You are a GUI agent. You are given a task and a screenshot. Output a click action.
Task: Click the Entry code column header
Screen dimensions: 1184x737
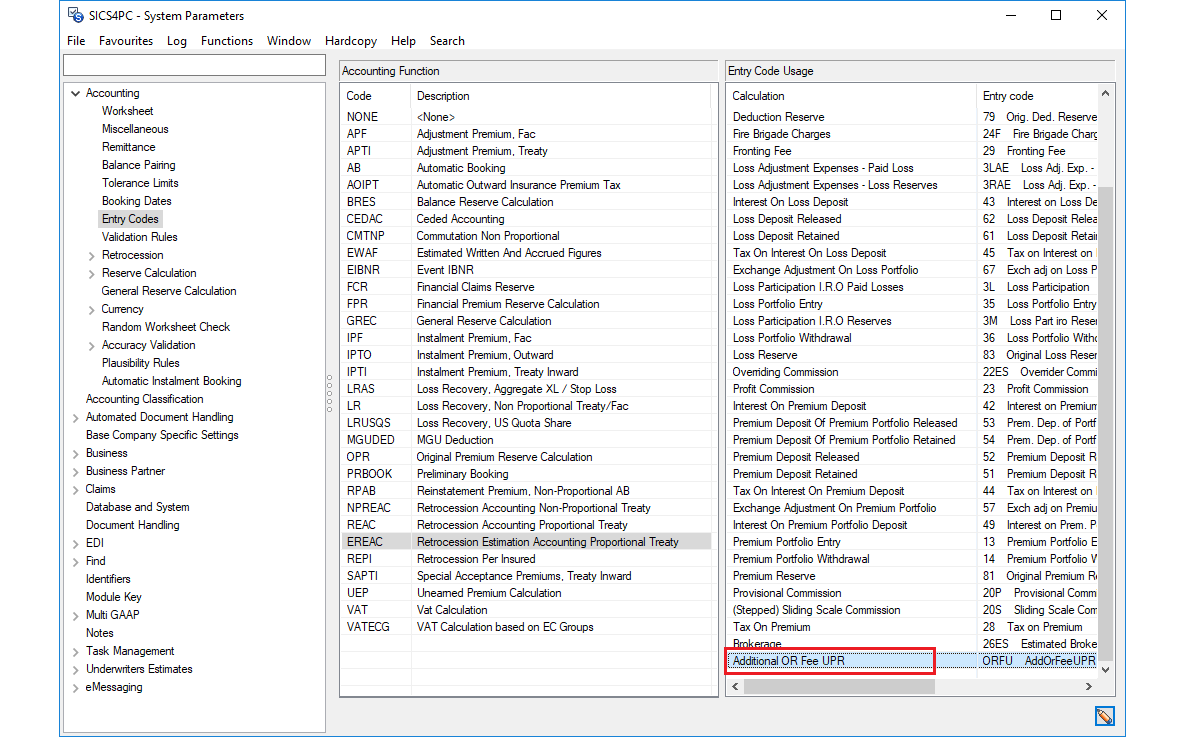click(x=1008, y=96)
